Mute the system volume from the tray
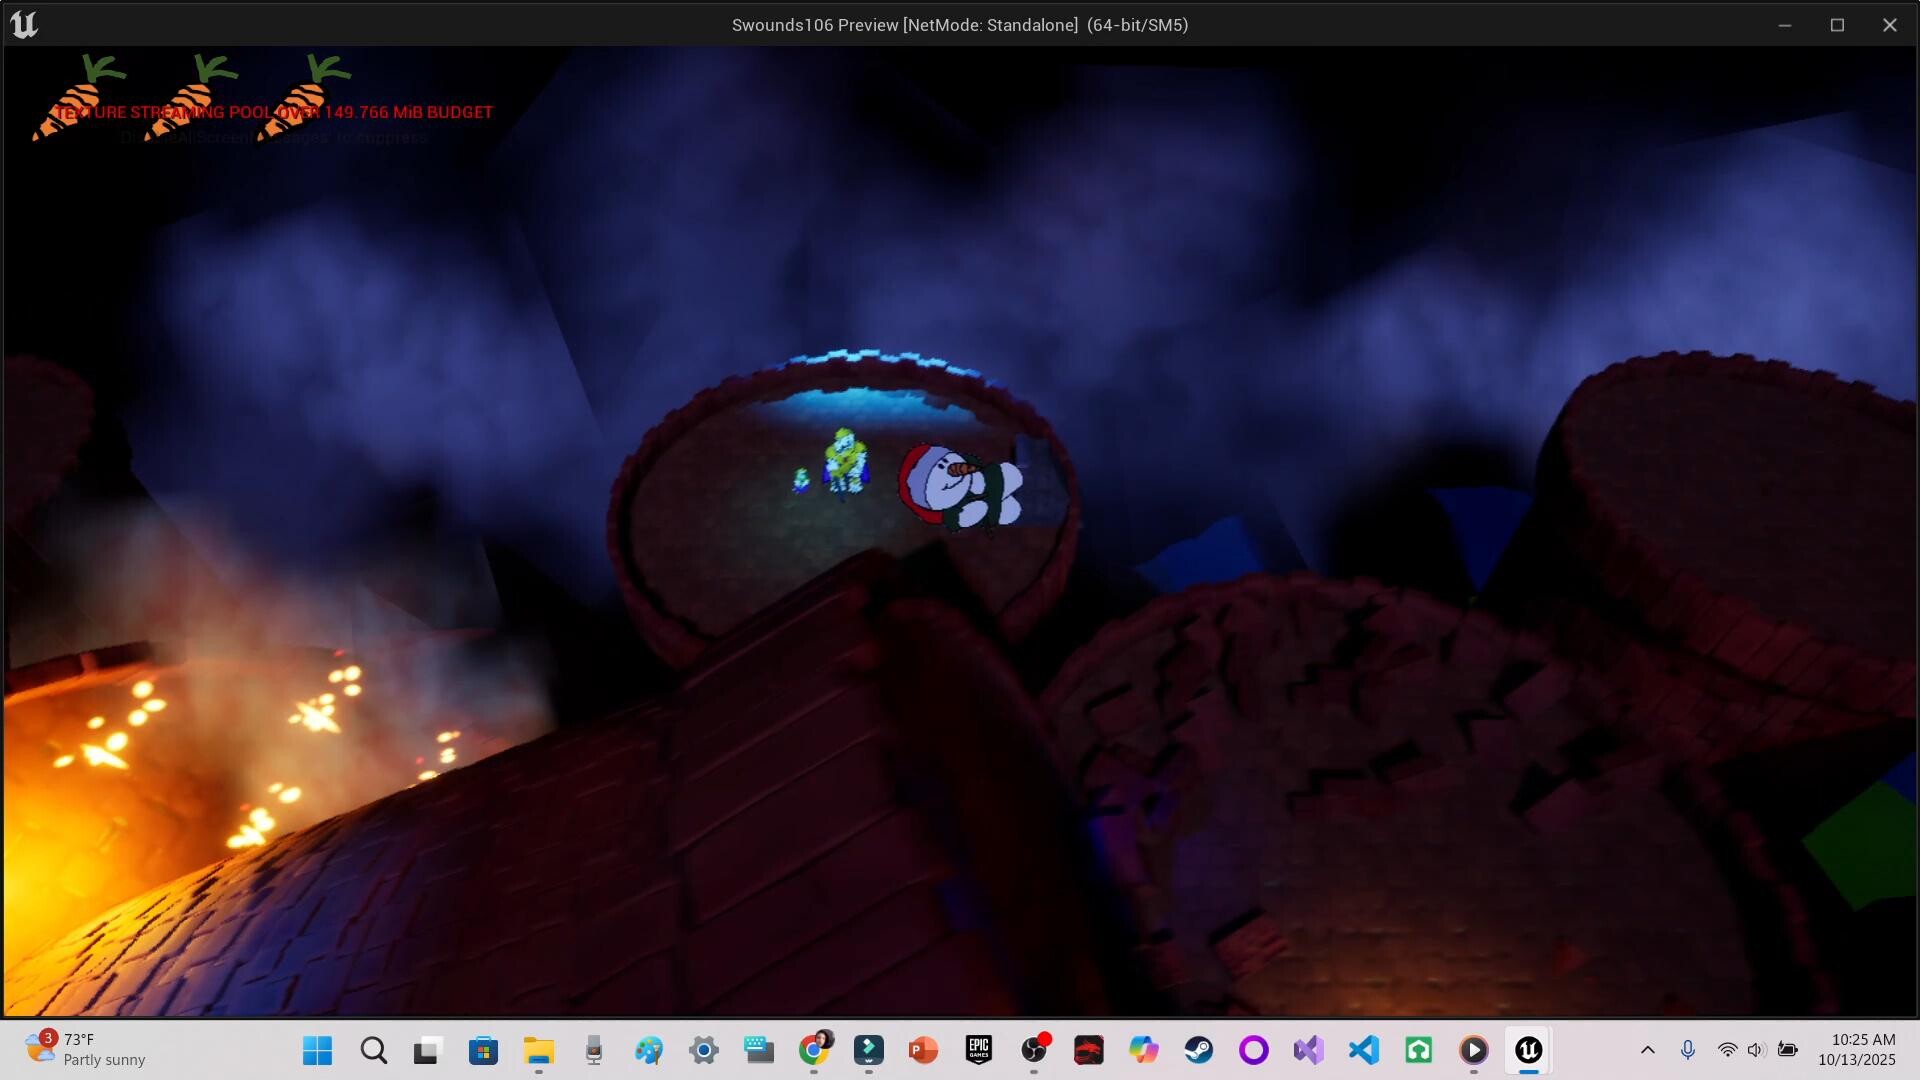 (x=1755, y=1051)
